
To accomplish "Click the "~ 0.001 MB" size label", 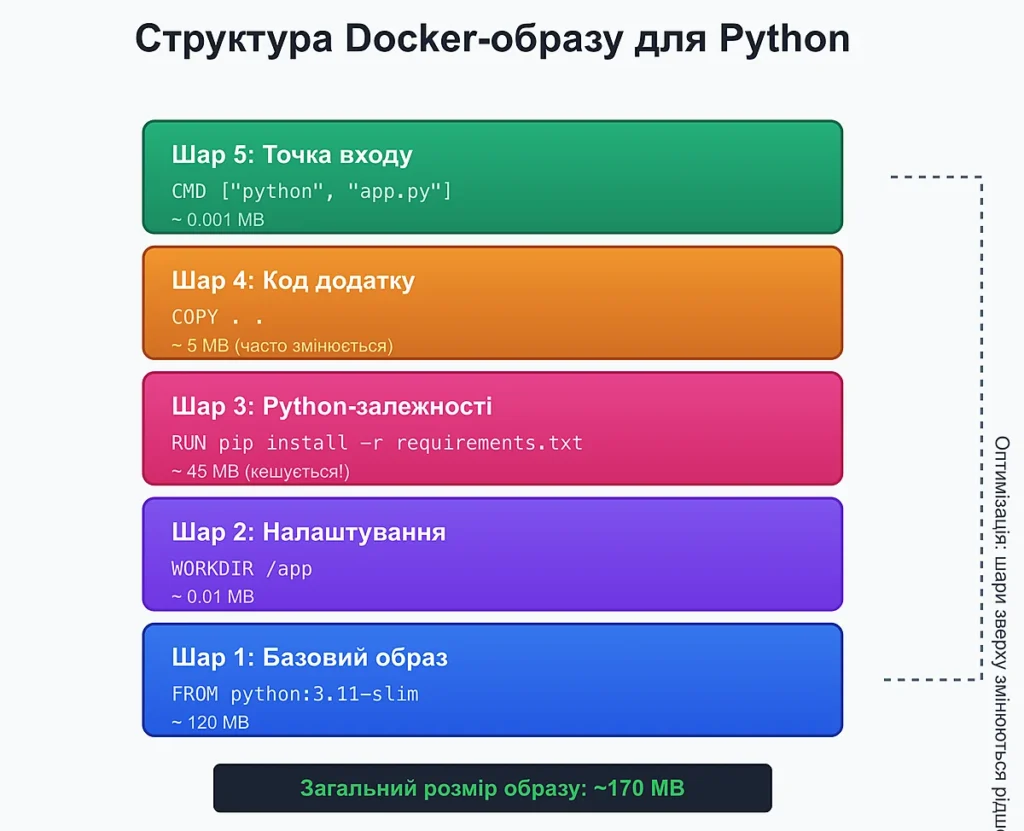I will (x=217, y=219).
